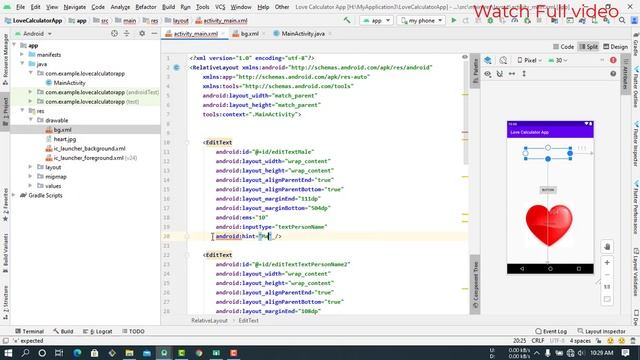
Task: Toggle autoconnect magnet icon
Action: 500,74
